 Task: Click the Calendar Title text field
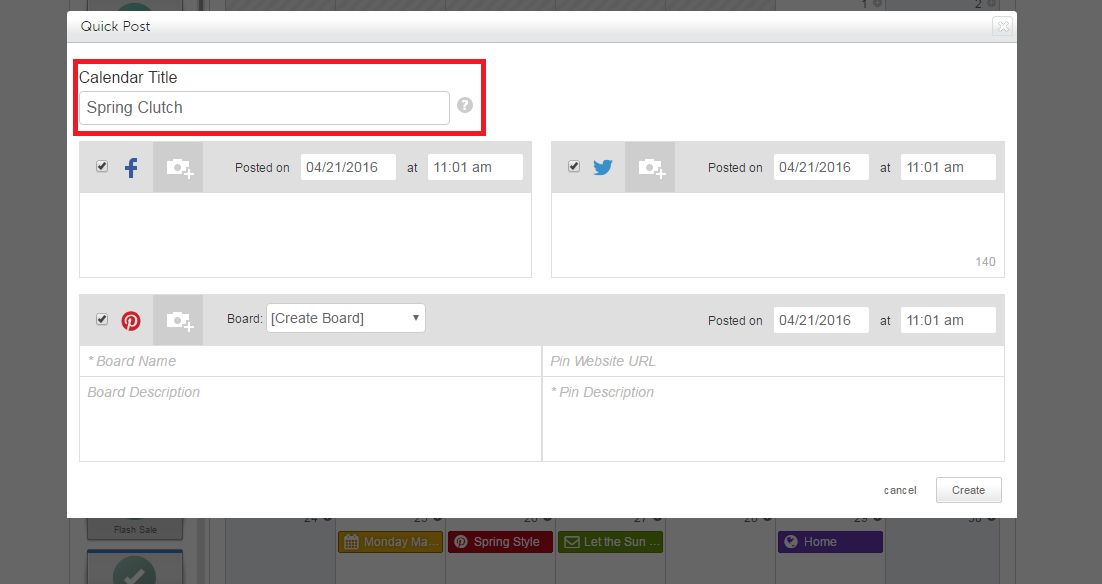tap(264, 108)
